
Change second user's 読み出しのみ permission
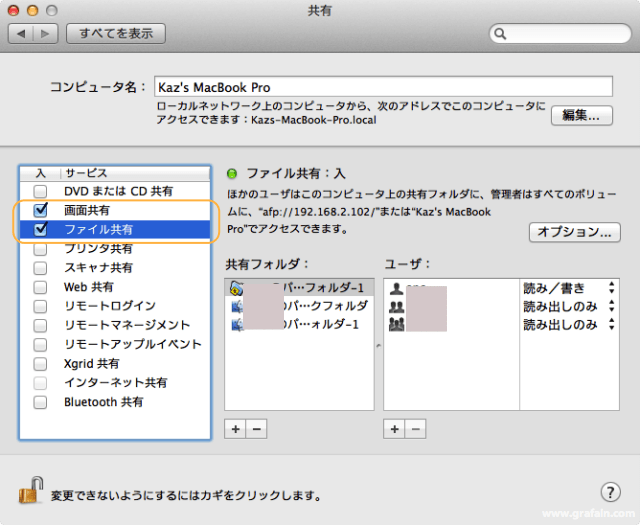pyautogui.click(x=610, y=307)
